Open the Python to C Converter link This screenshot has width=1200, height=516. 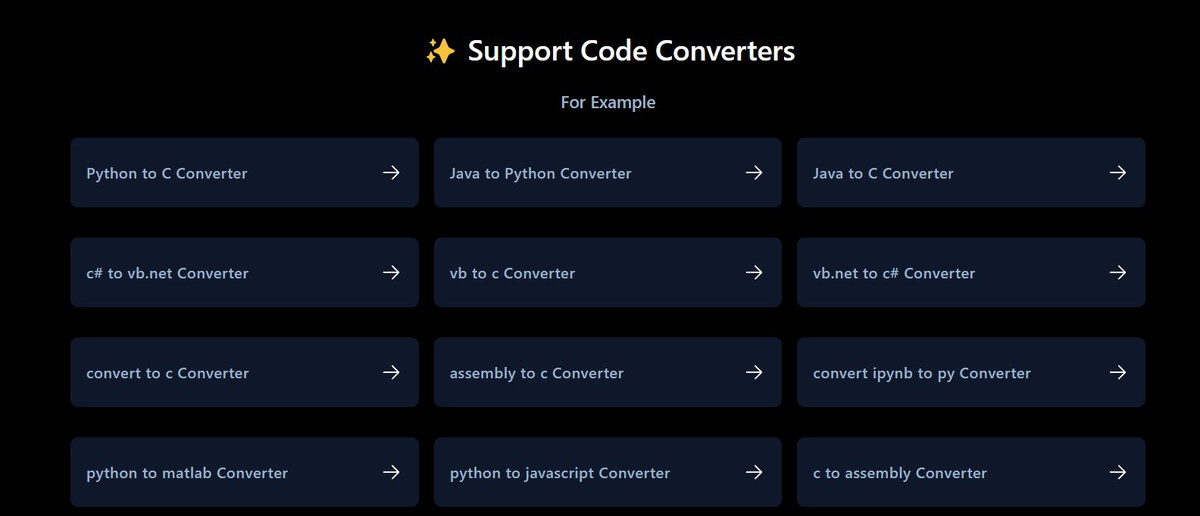point(167,174)
